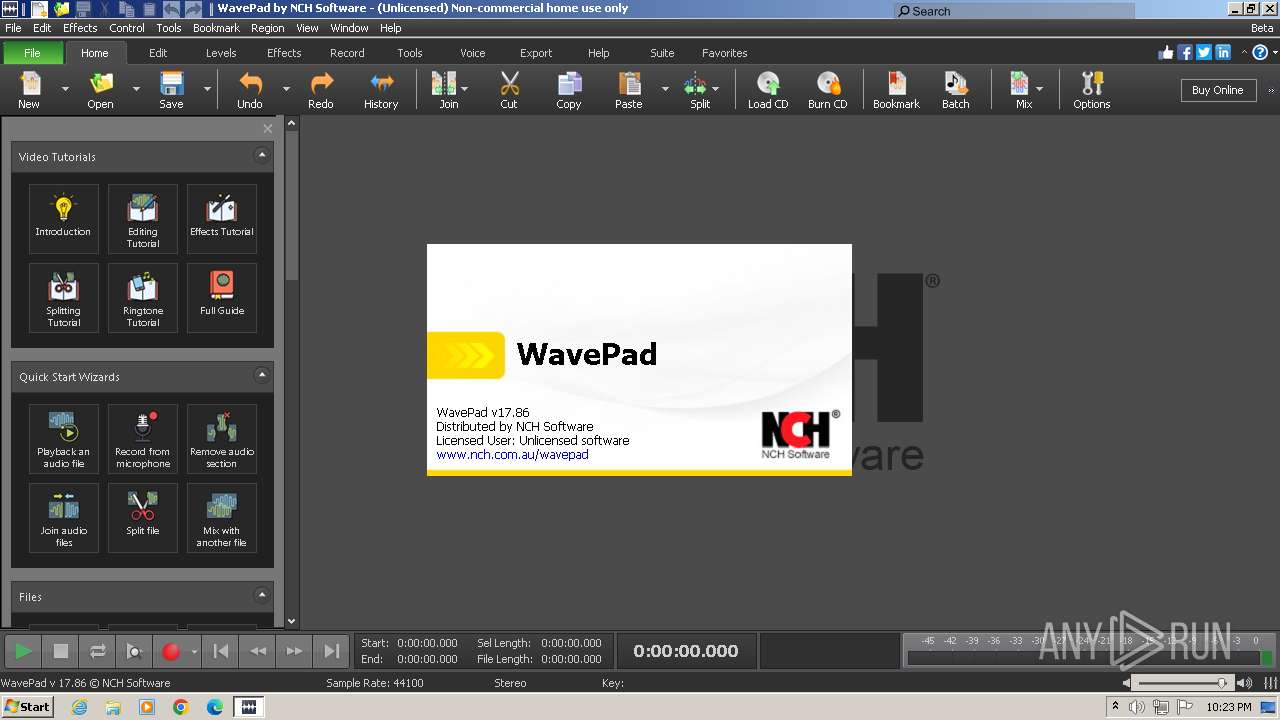
Task: Start the Mix with another file wizard
Action: (x=222, y=517)
